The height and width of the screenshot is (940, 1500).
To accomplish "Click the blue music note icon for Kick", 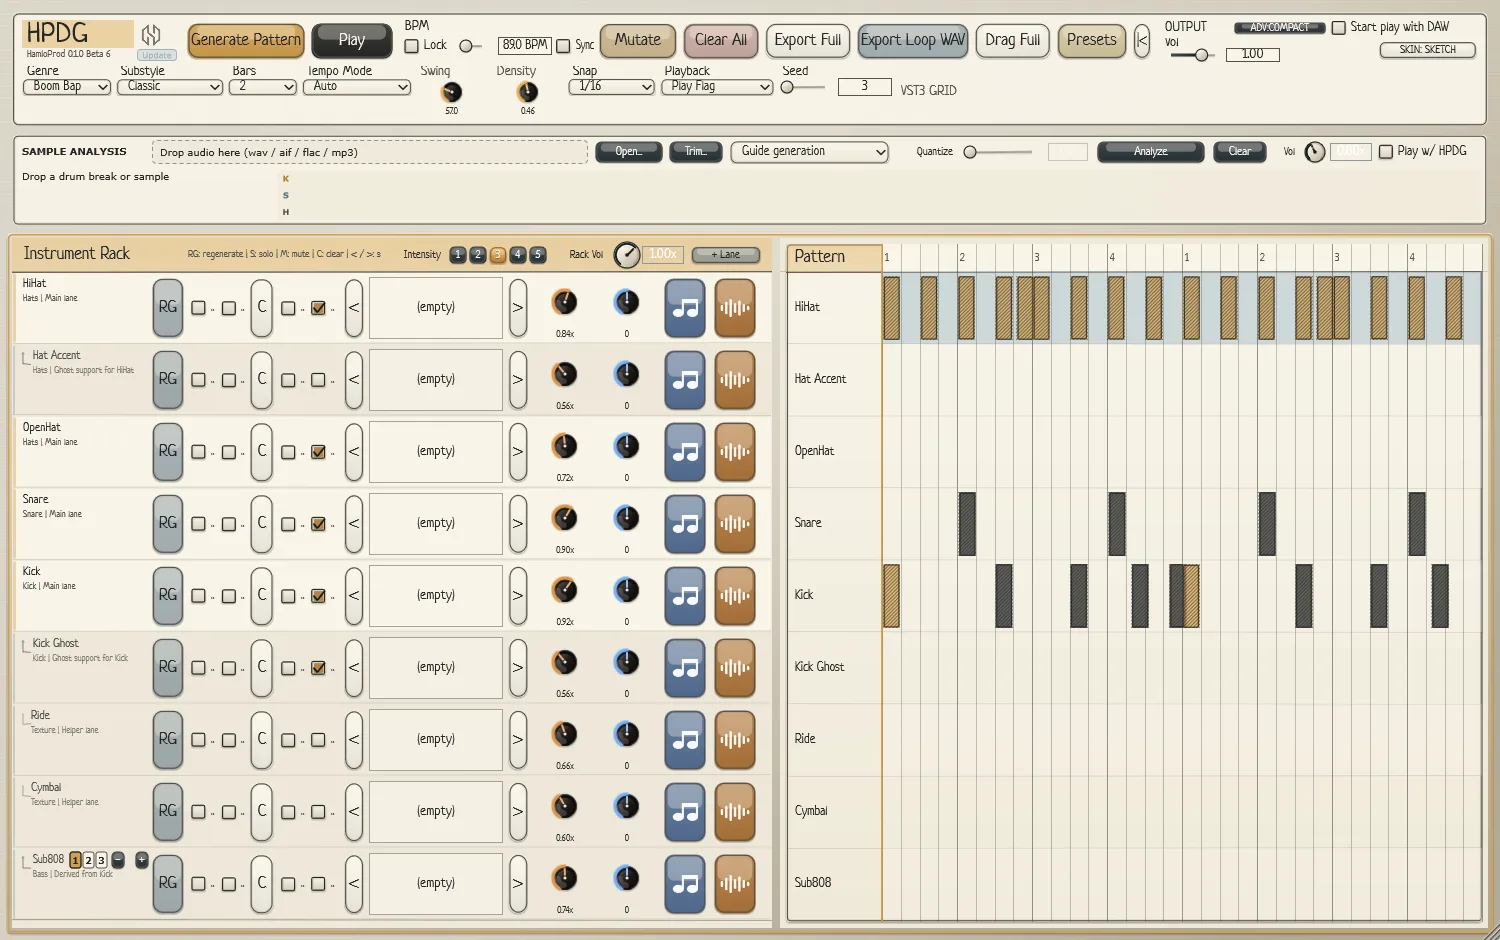I will pos(685,596).
